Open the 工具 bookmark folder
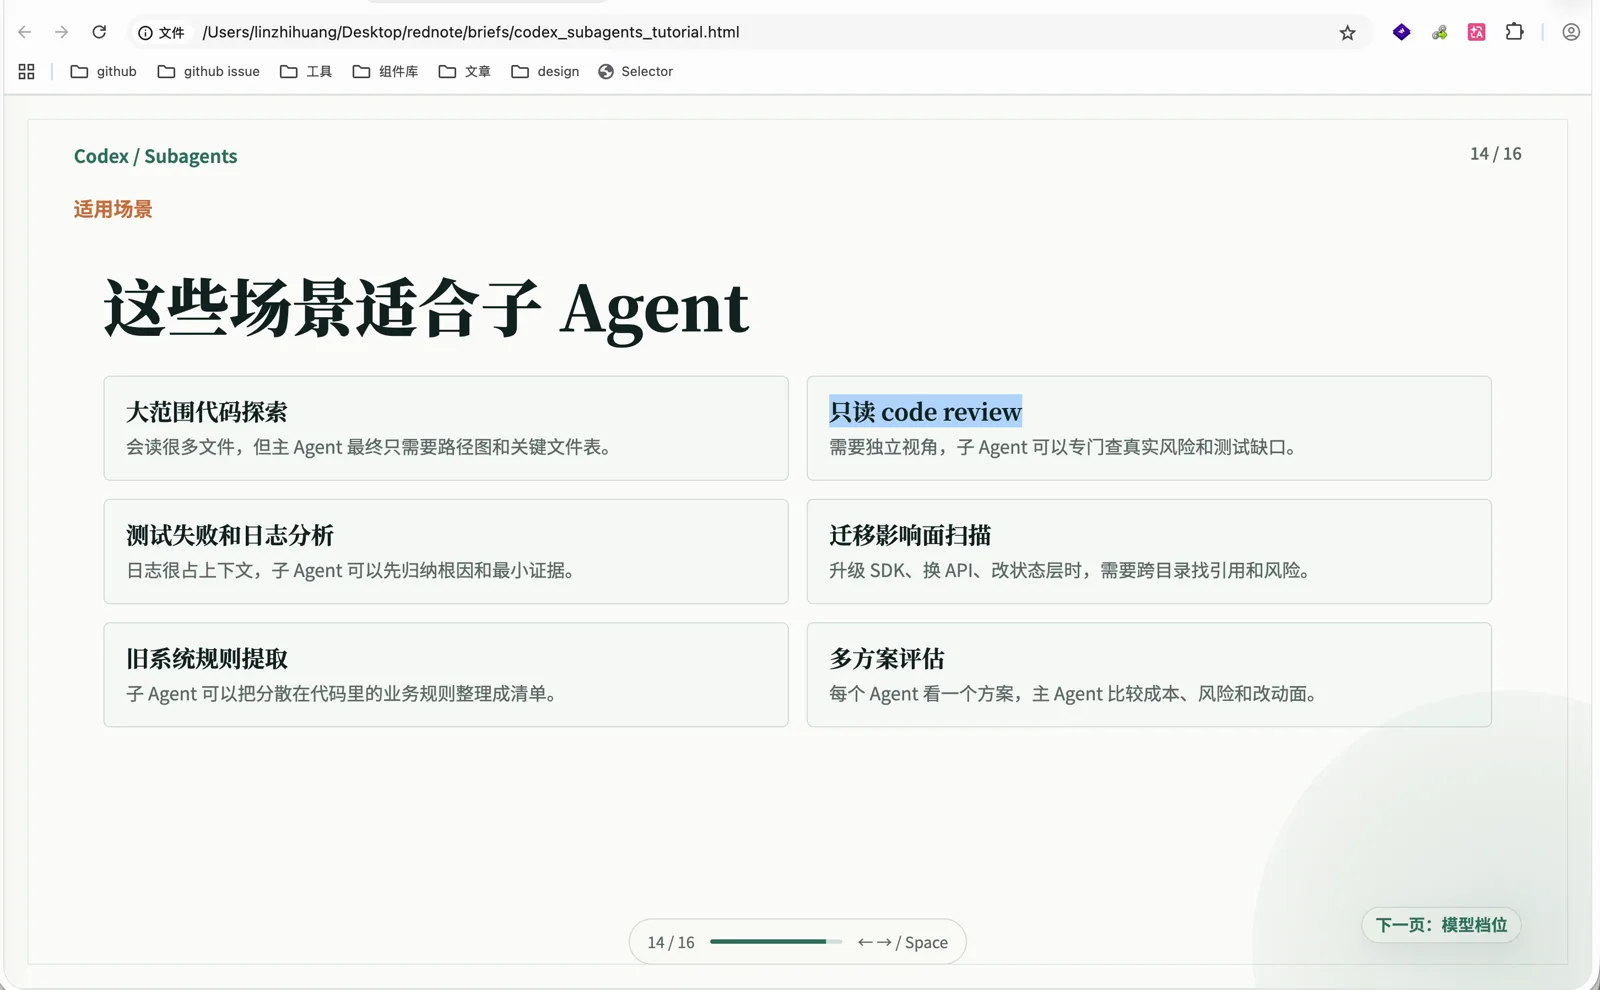 [306, 72]
